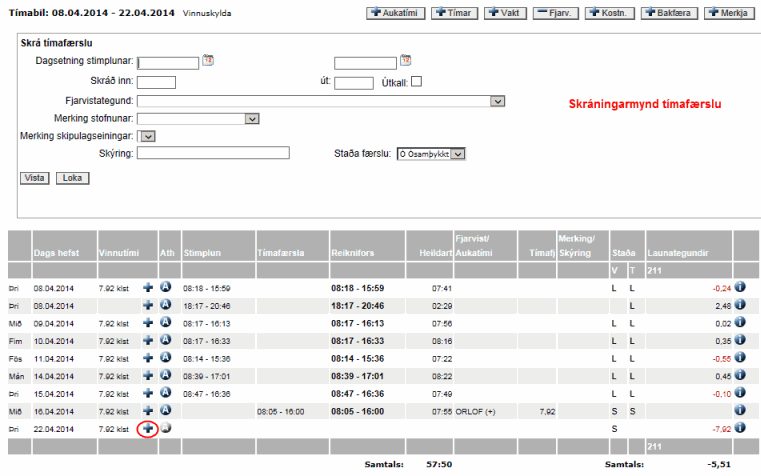Click plus icon in 14.04.2014 row

148,376
